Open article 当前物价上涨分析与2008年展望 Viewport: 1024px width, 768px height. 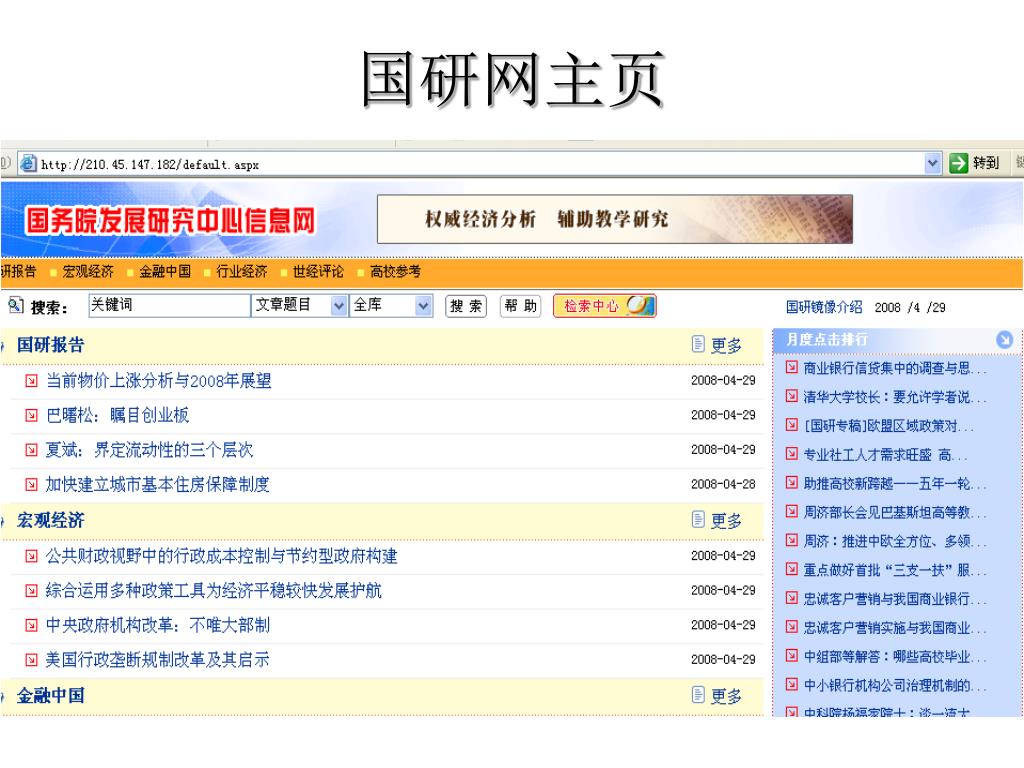tap(158, 381)
